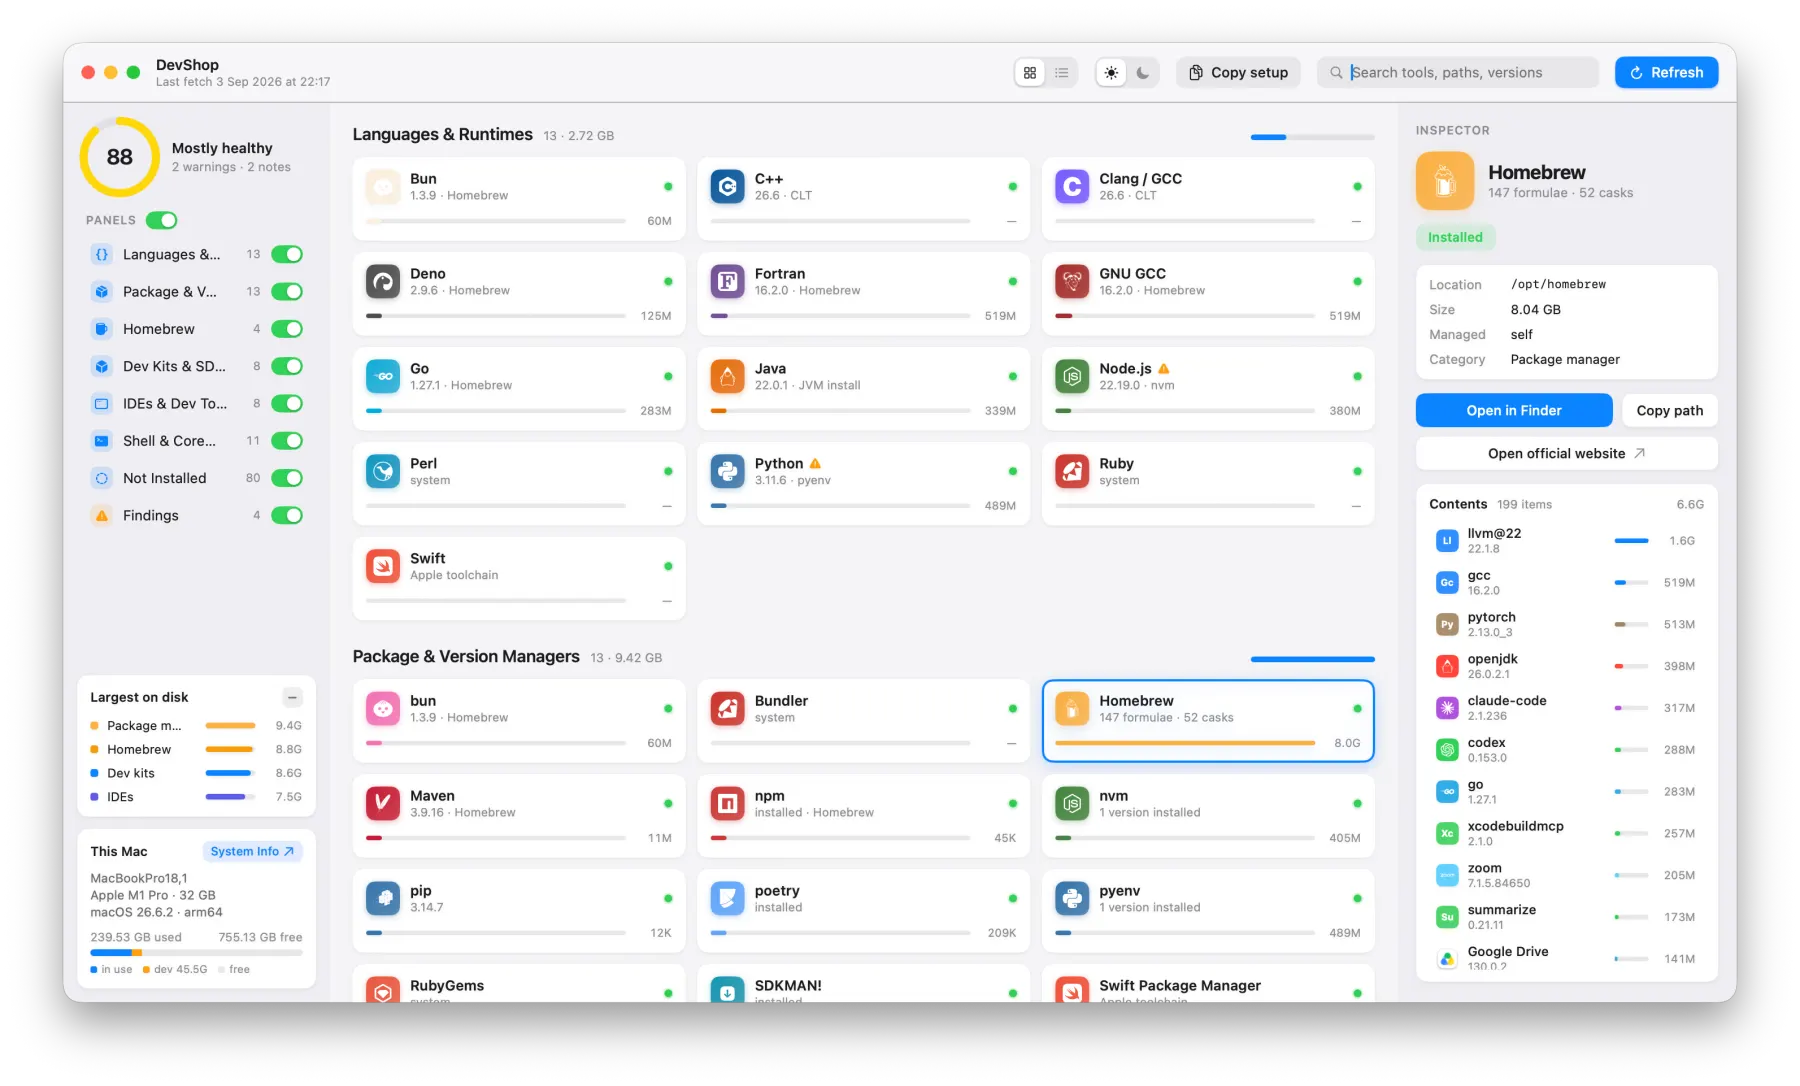Viewport: 1800px width, 1086px height.
Task: Click the pip icon
Action: pyautogui.click(x=383, y=899)
